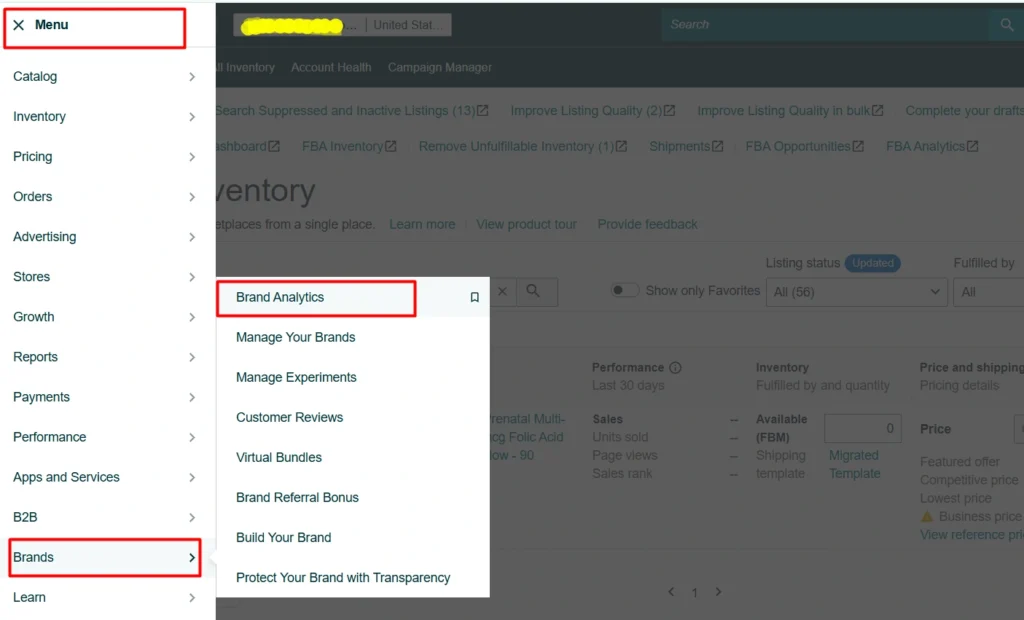Click the previous page chevron in pagination
The width and height of the screenshot is (1024, 620).
(671, 592)
